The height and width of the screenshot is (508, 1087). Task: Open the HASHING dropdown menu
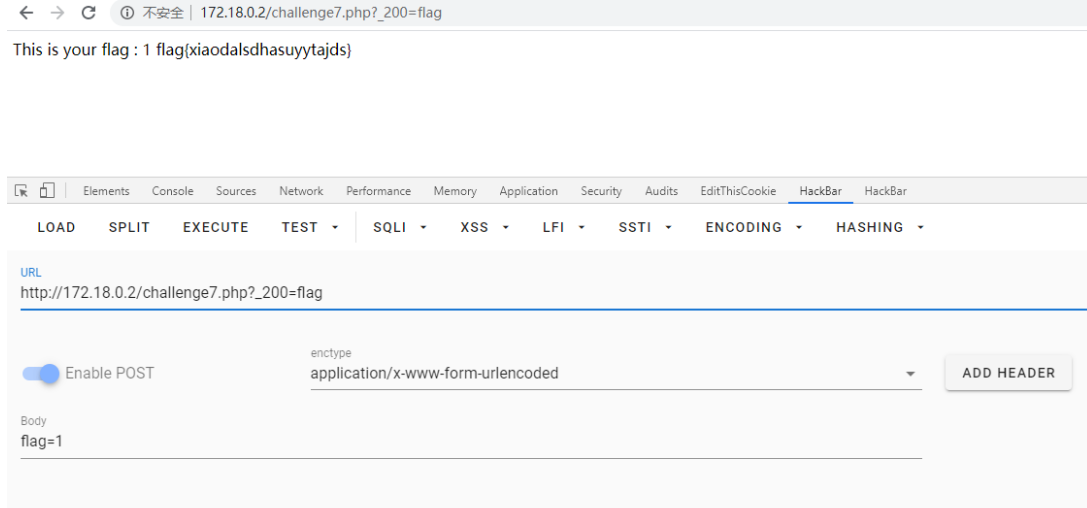point(879,227)
